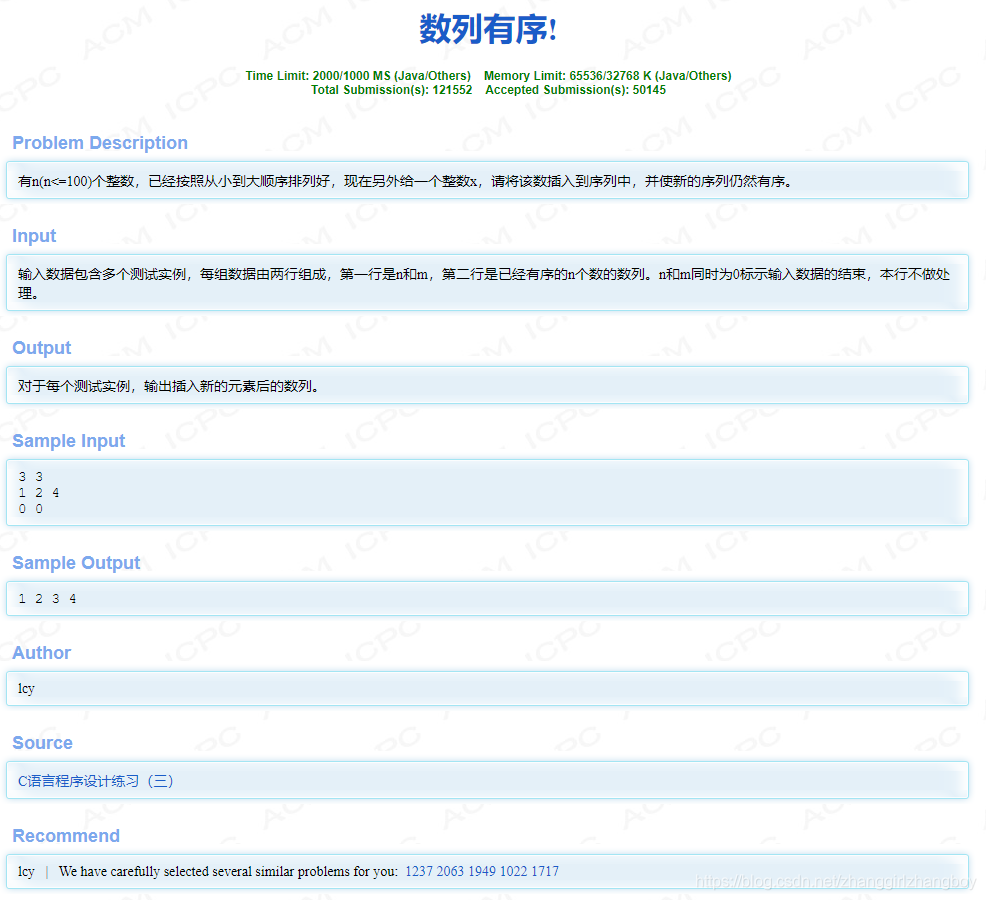Click the author name lcy
986x900 pixels.
point(26,688)
